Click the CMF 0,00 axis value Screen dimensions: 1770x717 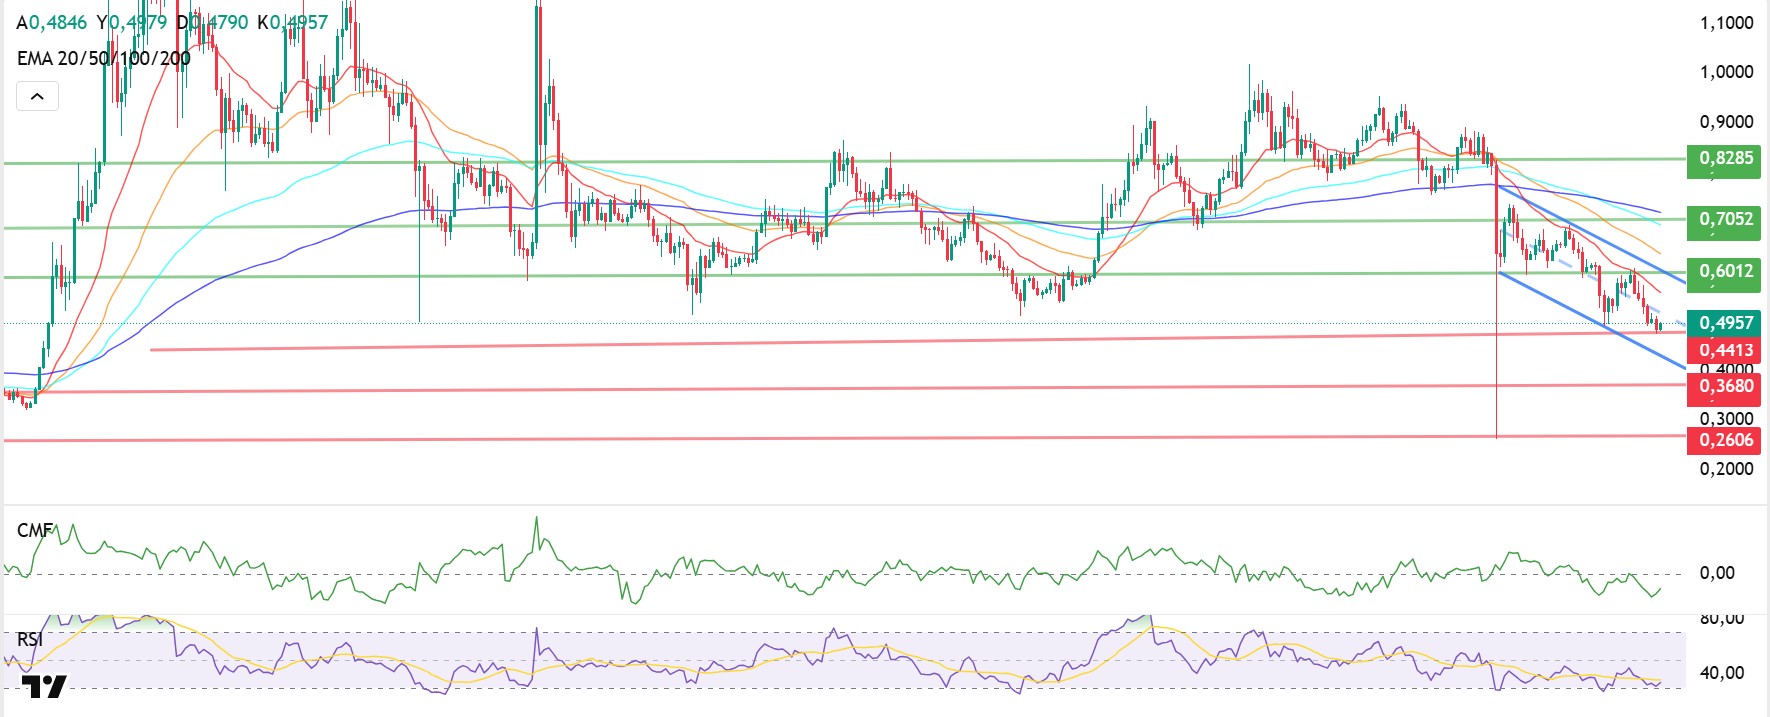pyautogui.click(x=1717, y=573)
